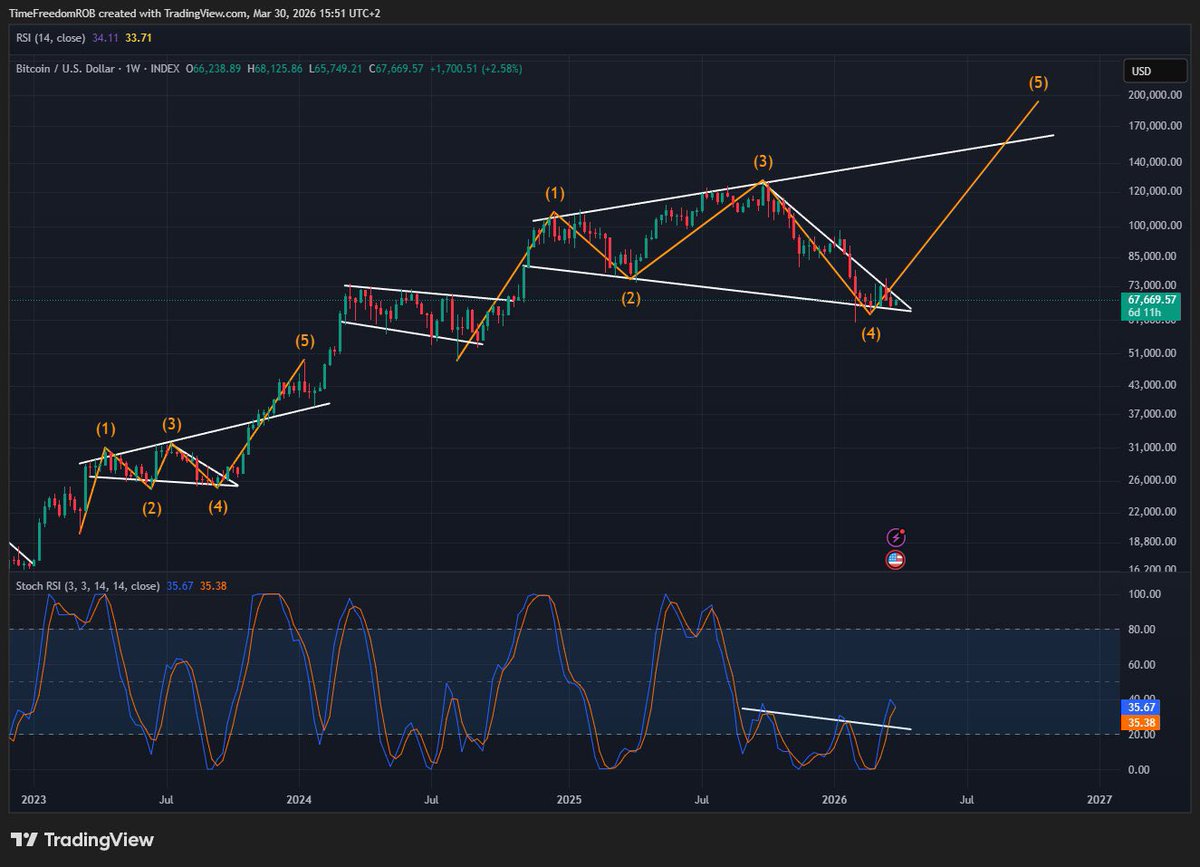Click the 80.00 Stoch RSI axis label
The width and height of the screenshot is (1200, 867).
coord(1143,629)
